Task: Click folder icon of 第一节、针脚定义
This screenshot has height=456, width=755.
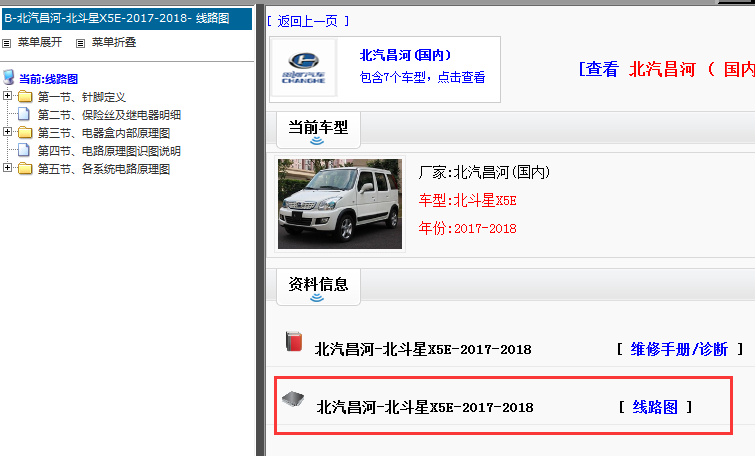Action: pyautogui.click(x=25, y=97)
